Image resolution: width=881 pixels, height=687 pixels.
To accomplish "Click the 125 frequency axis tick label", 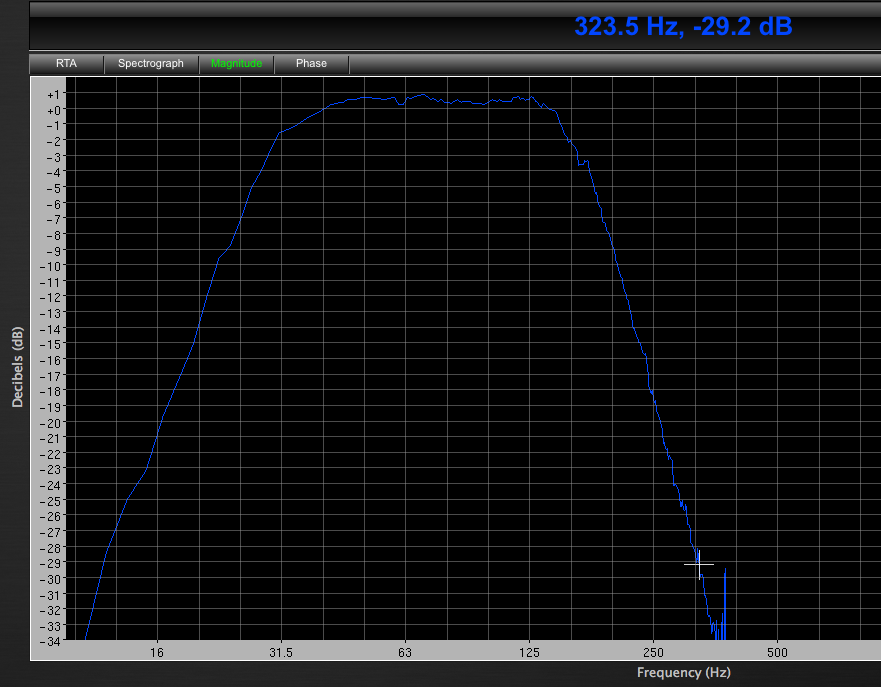I will (529, 653).
